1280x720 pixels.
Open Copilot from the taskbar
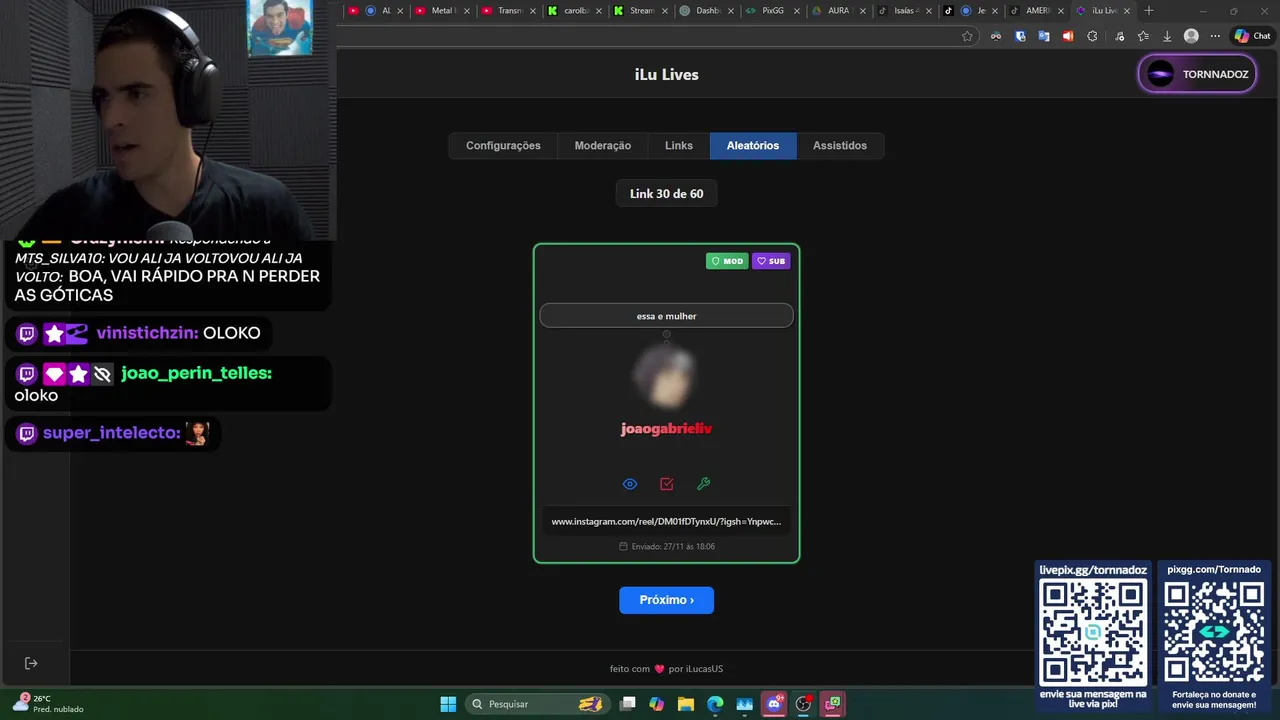coord(657,704)
